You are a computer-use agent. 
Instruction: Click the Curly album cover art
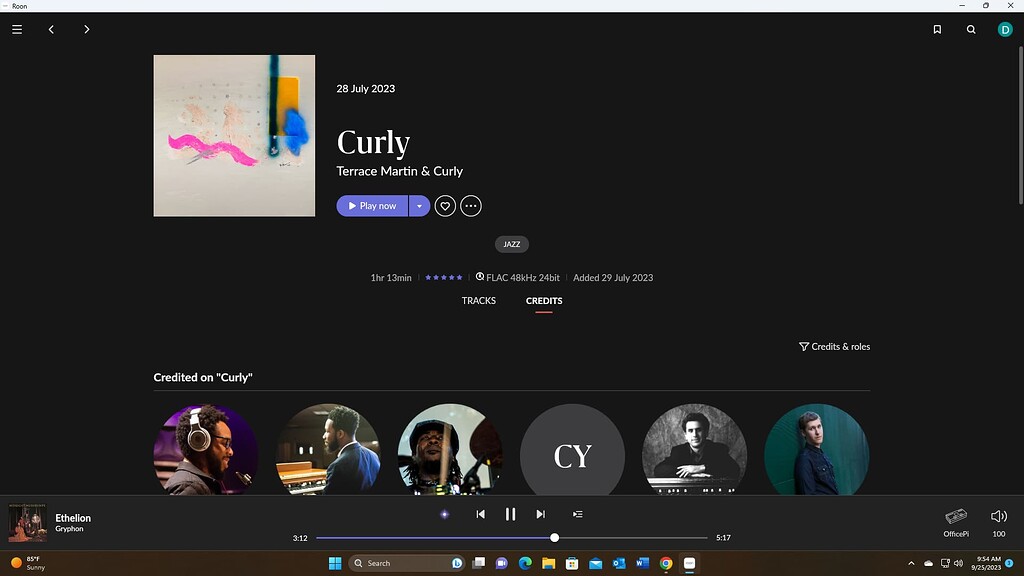(234, 135)
